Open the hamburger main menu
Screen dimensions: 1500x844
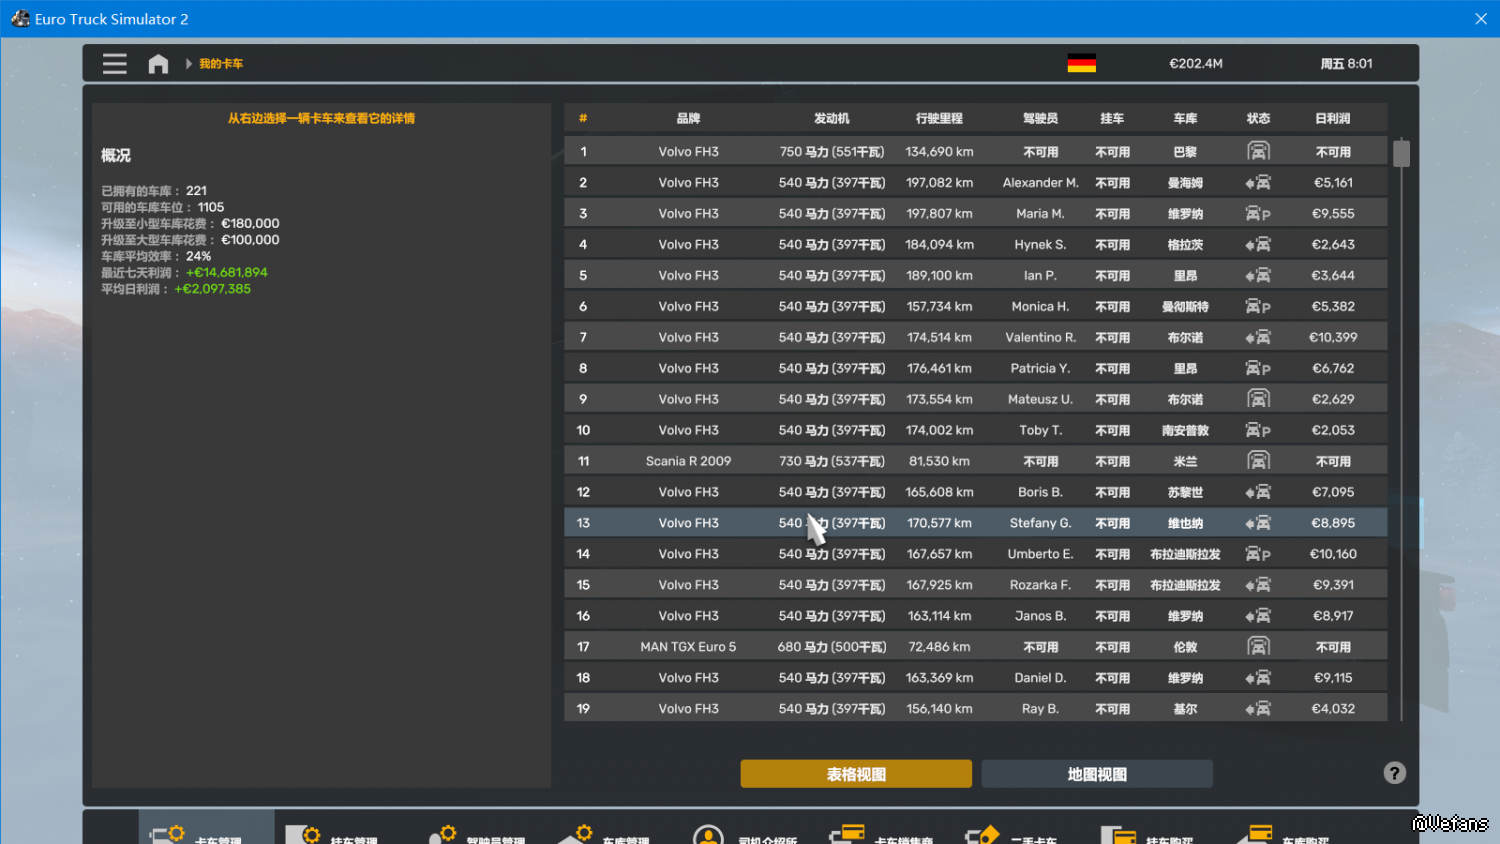click(115, 64)
